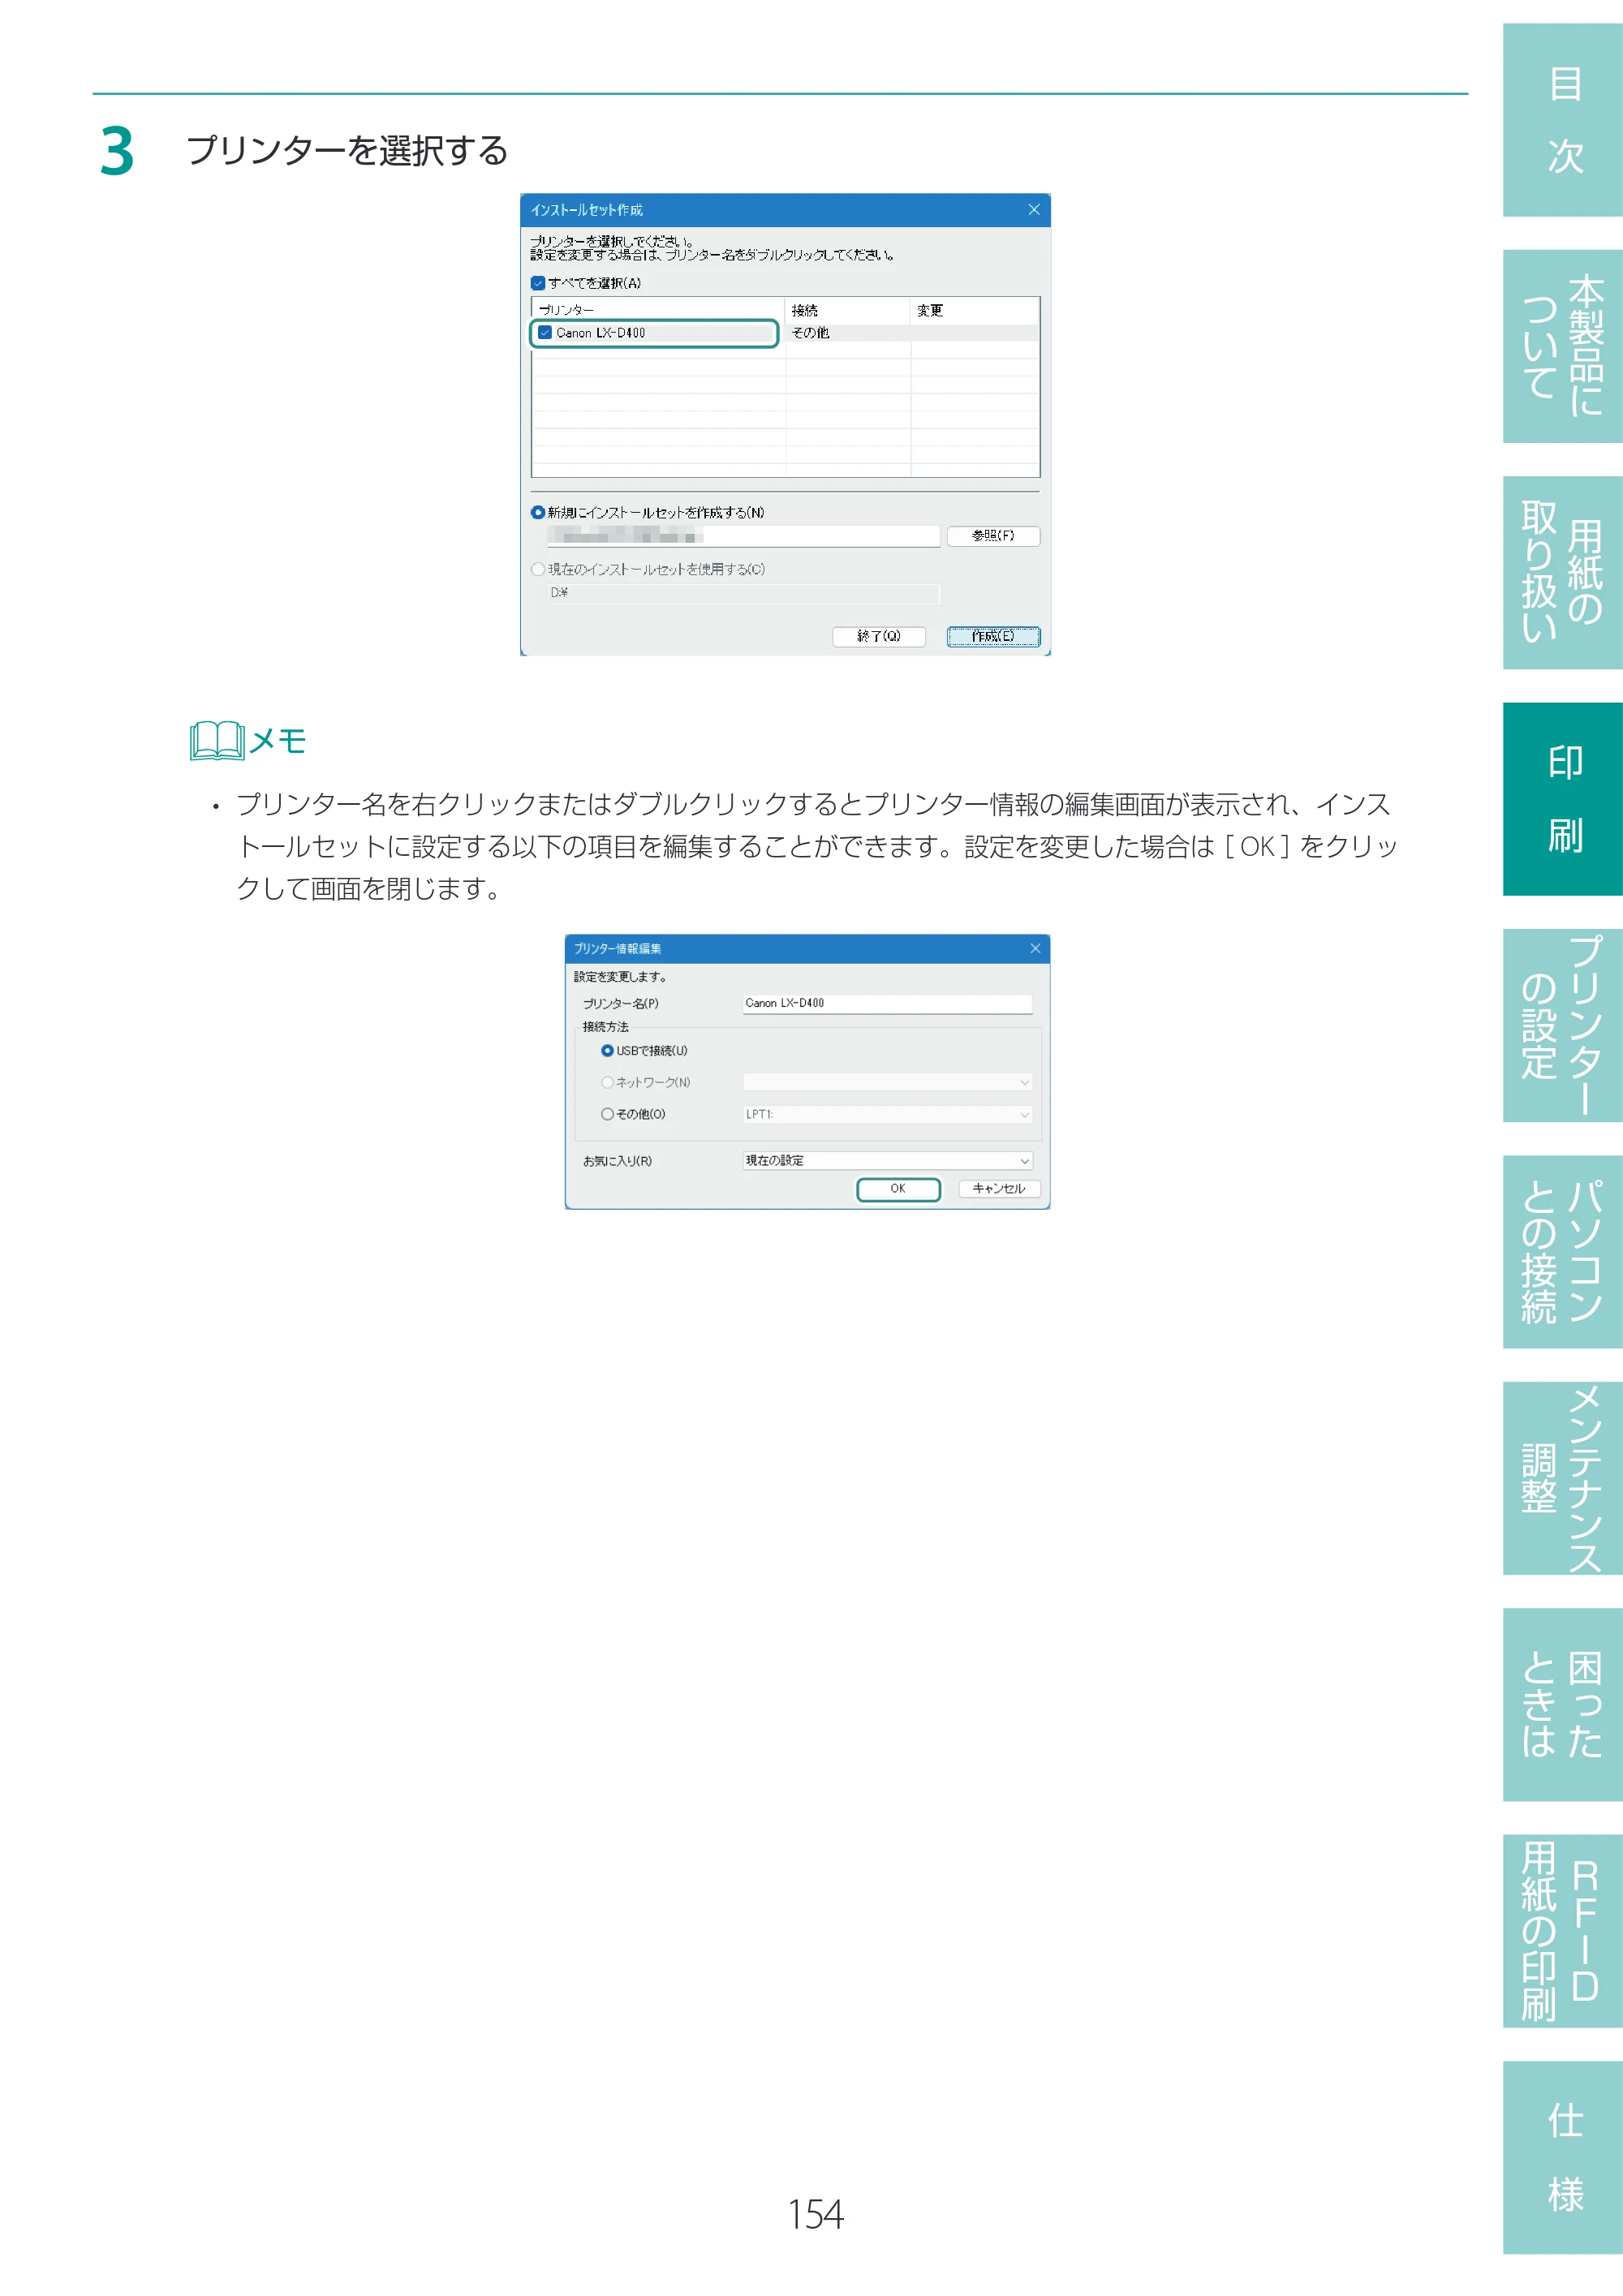Open the empty ネットワーク combo box
Screen dimensions: 1623x2296
(888, 1082)
